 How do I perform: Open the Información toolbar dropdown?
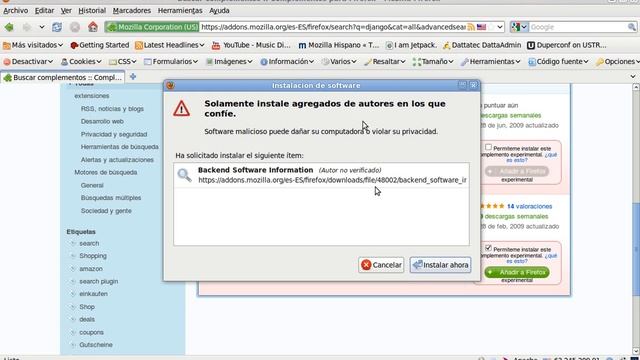point(287,62)
